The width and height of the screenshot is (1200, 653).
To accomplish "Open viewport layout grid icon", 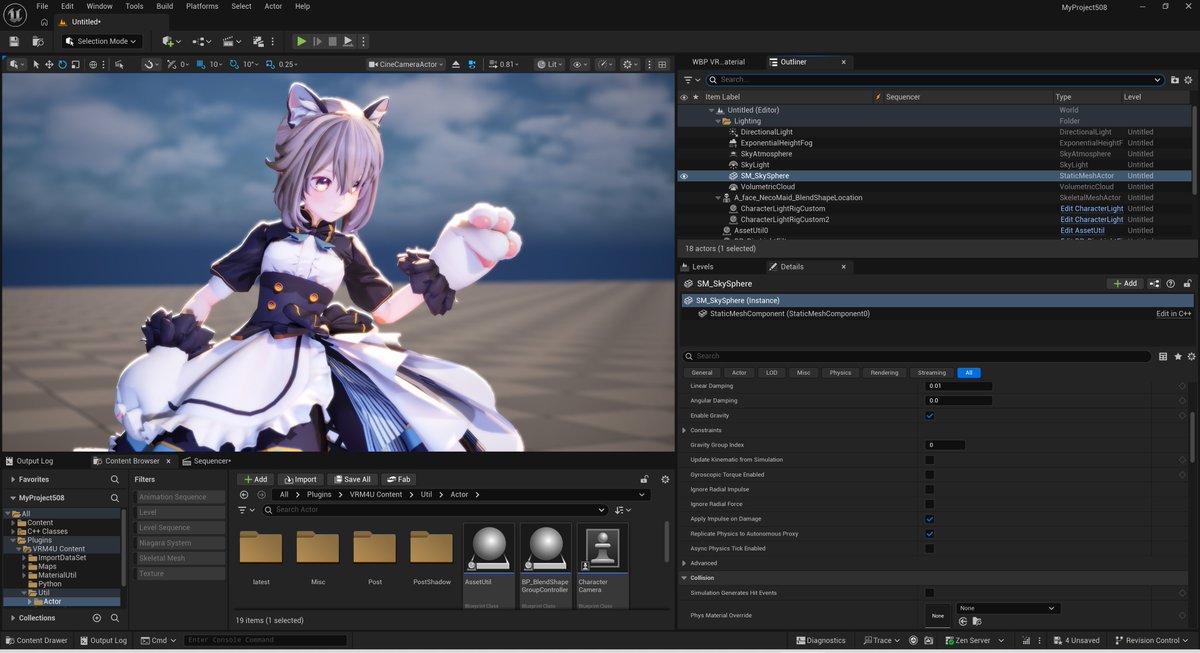I will [x=661, y=64].
